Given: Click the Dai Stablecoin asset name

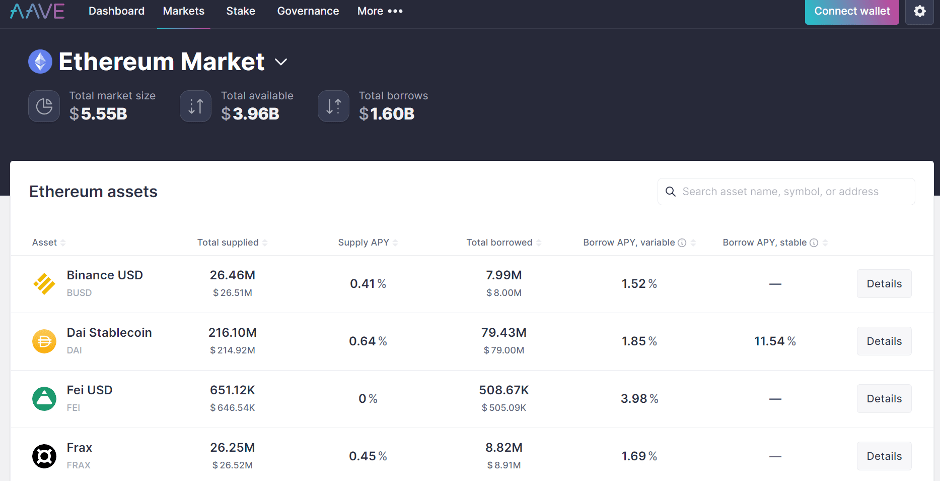Looking at the screenshot, I should (x=109, y=333).
